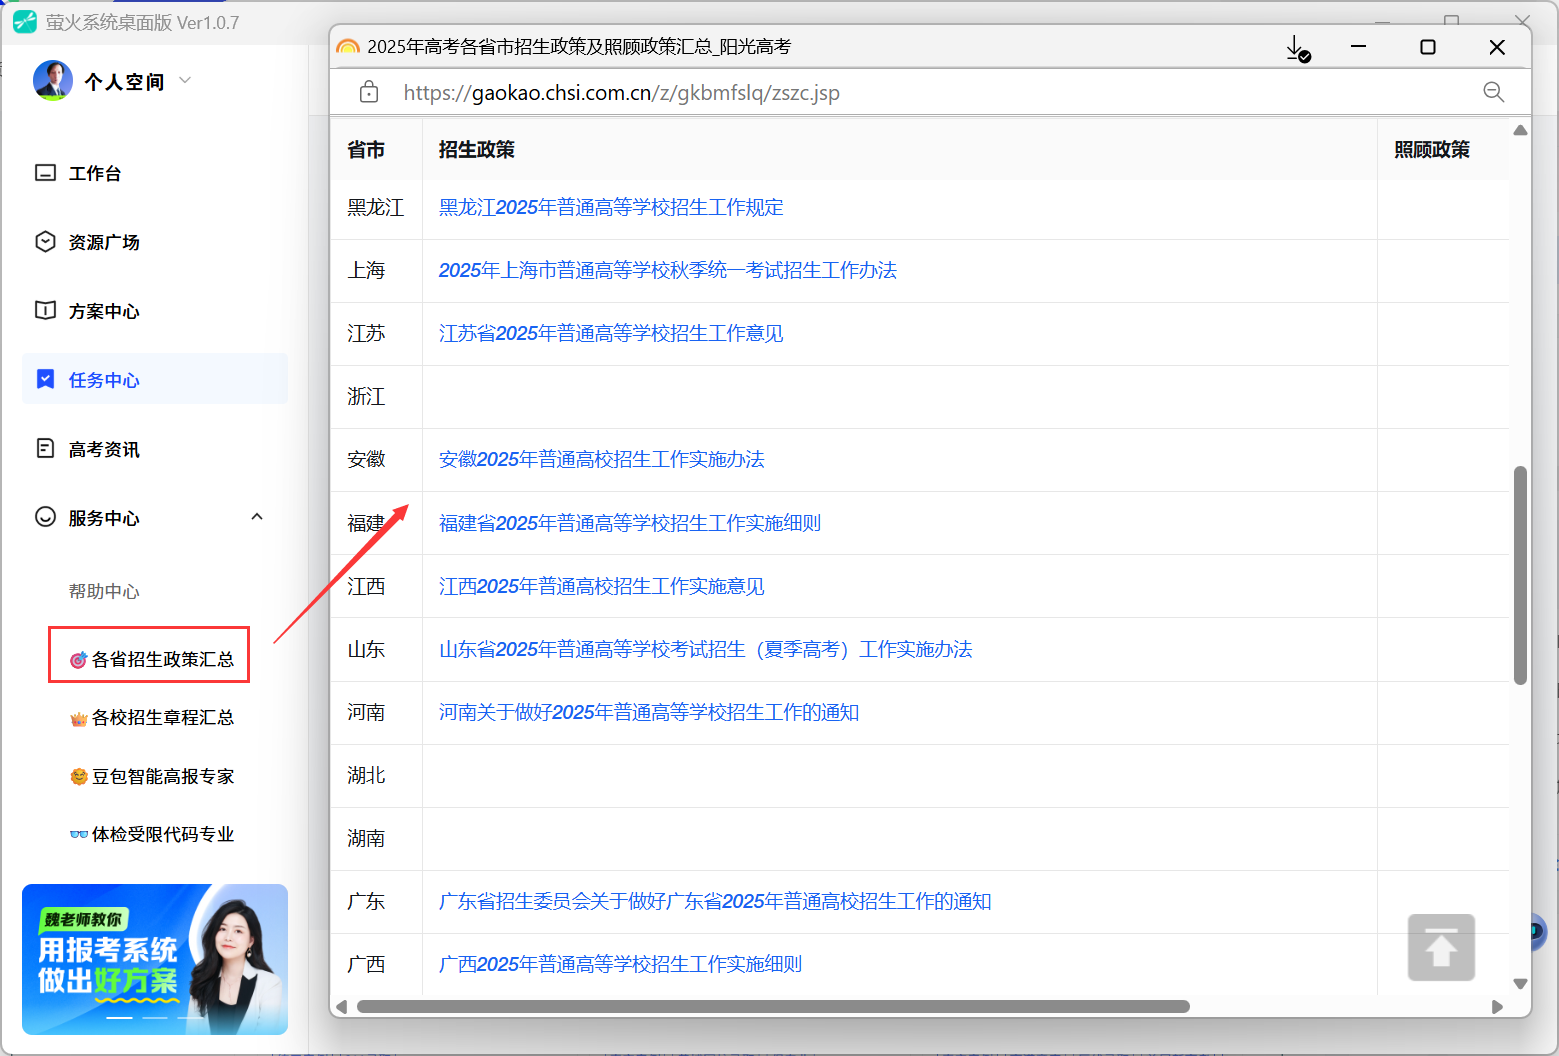The image size is (1559, 1056).
Task: Click the magnifier search icon in address bar
Action: [x=1494, y=92]
